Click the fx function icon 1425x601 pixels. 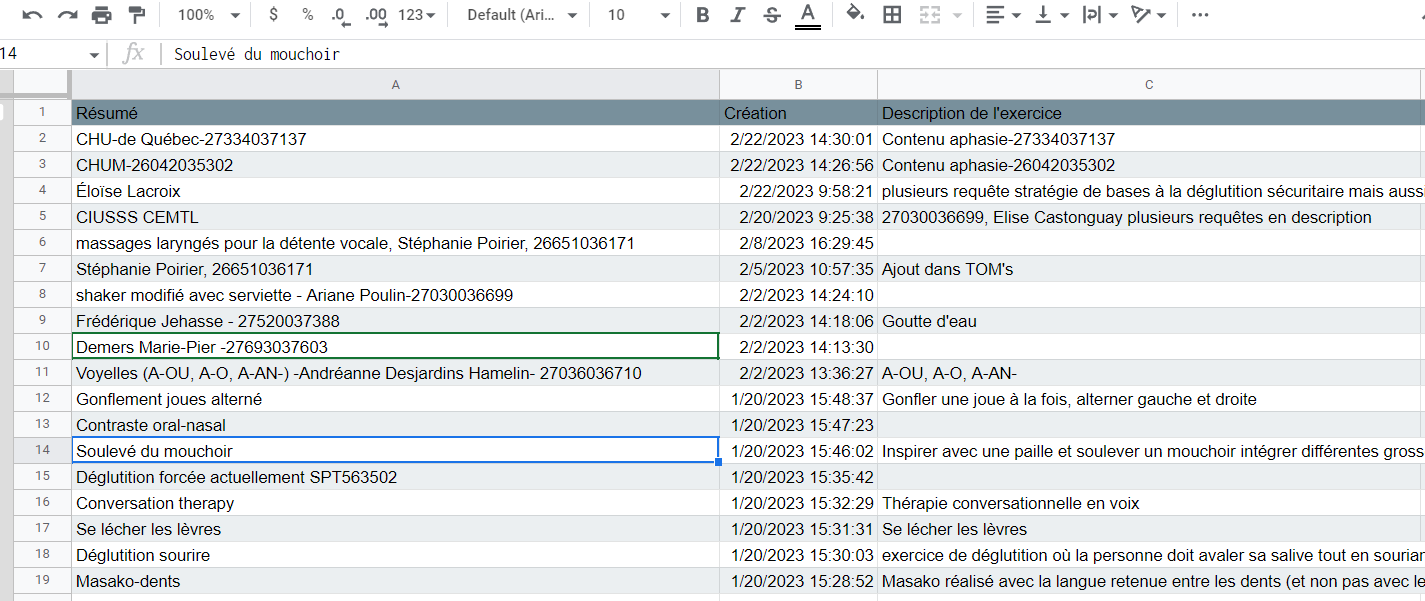click(133, 54)
